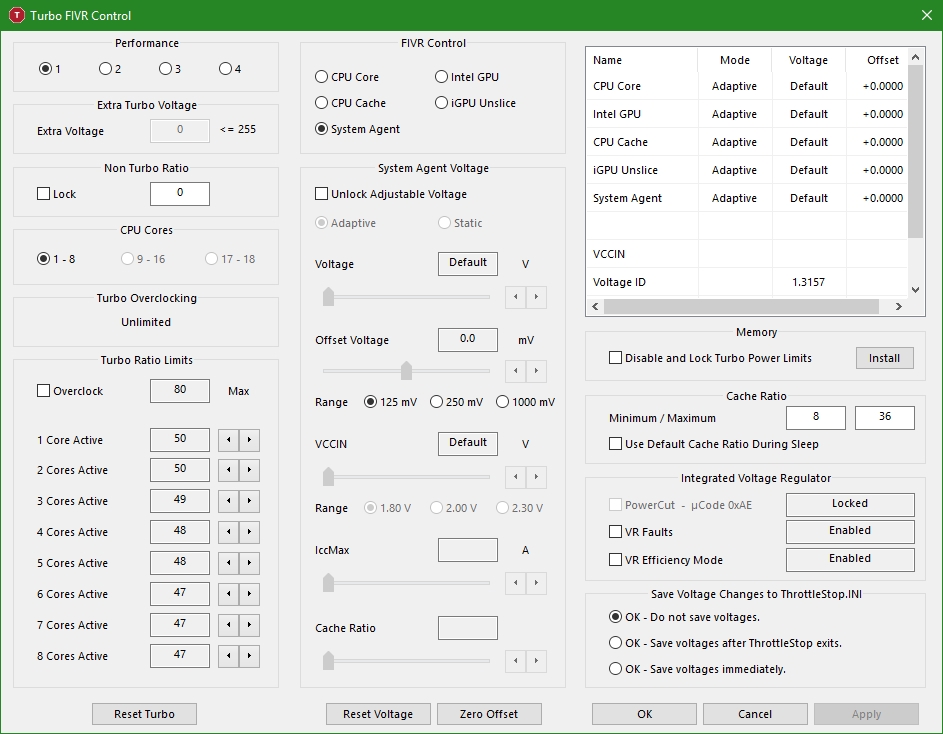The image size is (943, 734).
Task: Increase the 8 Cores Active ratio
Action: point(250,656)
